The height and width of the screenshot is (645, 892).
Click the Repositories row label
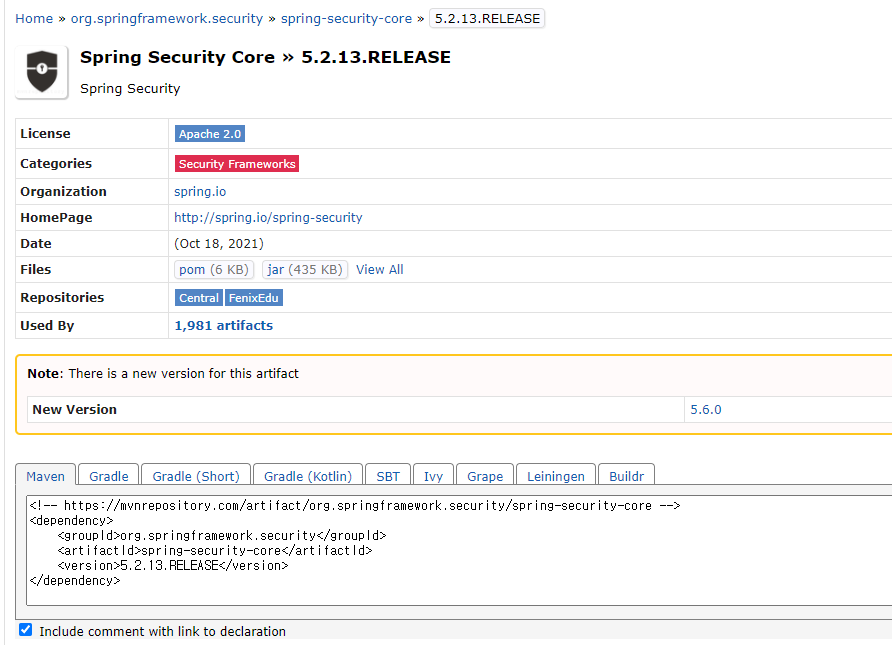pos(62,297)
